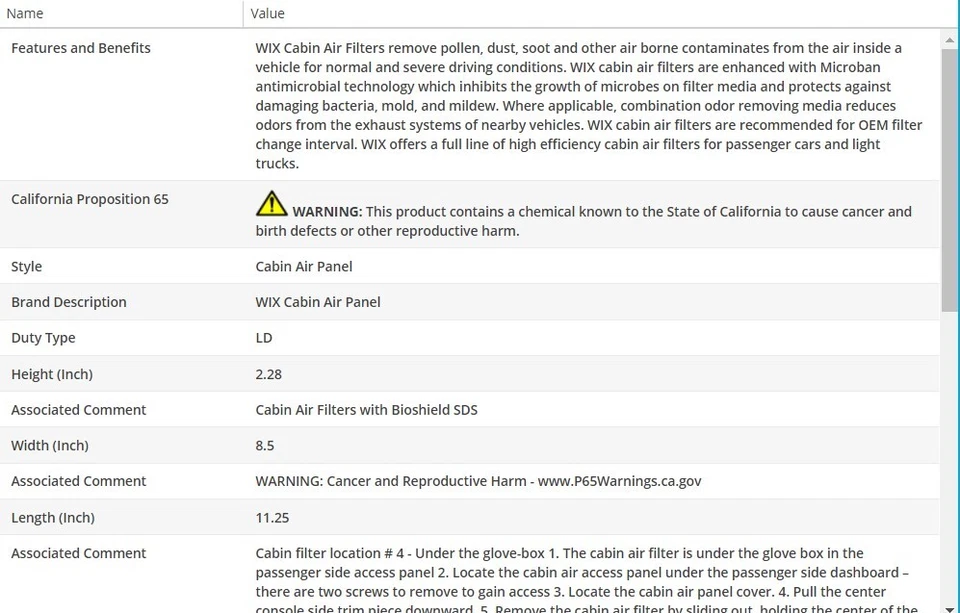Select the Duty Type row label
This screenshot has width=960, height=613.
(x=43, y=338)
